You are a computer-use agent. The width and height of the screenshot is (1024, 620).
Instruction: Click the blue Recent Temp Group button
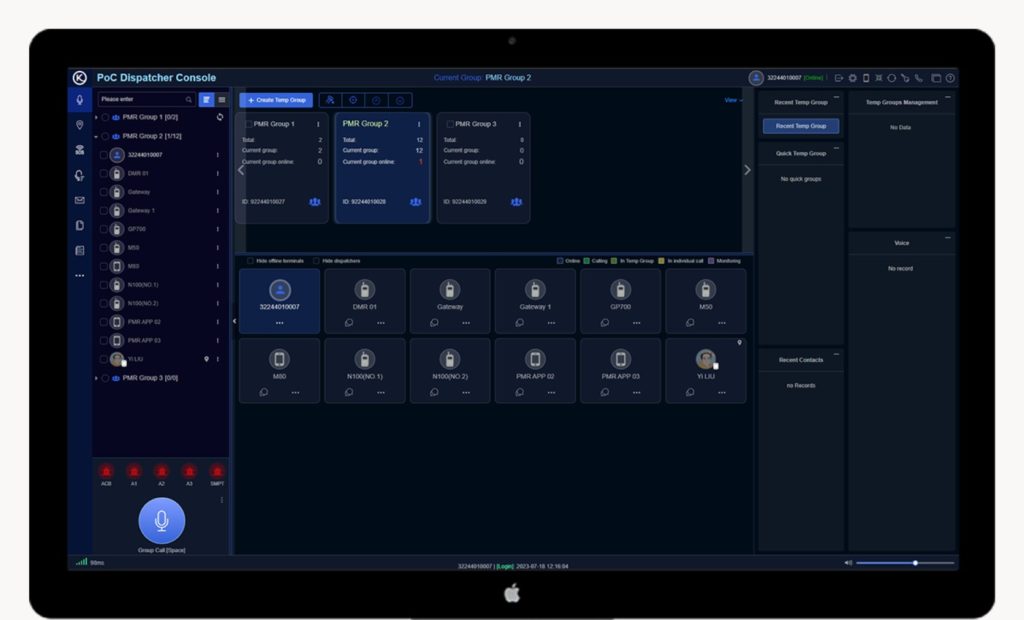tap(801, 125)
